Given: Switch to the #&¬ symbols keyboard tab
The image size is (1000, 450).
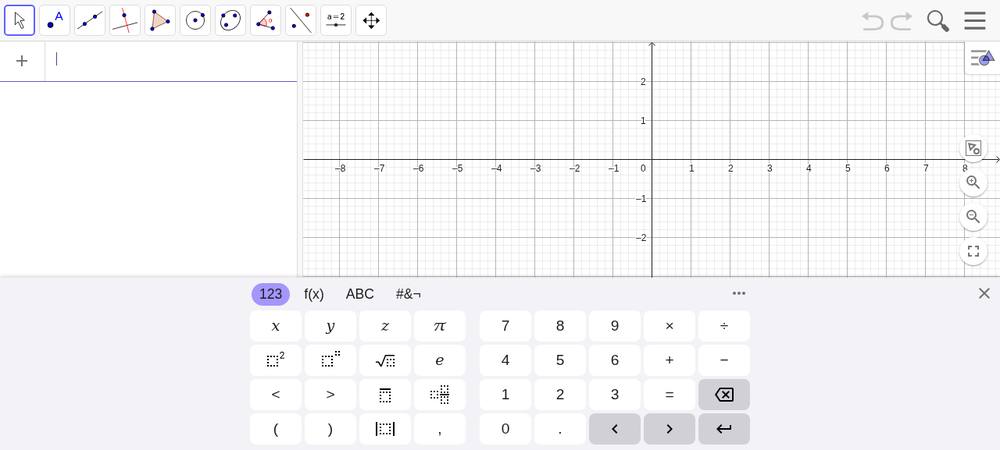Looking at the screenshot, I should click(408, 294).
